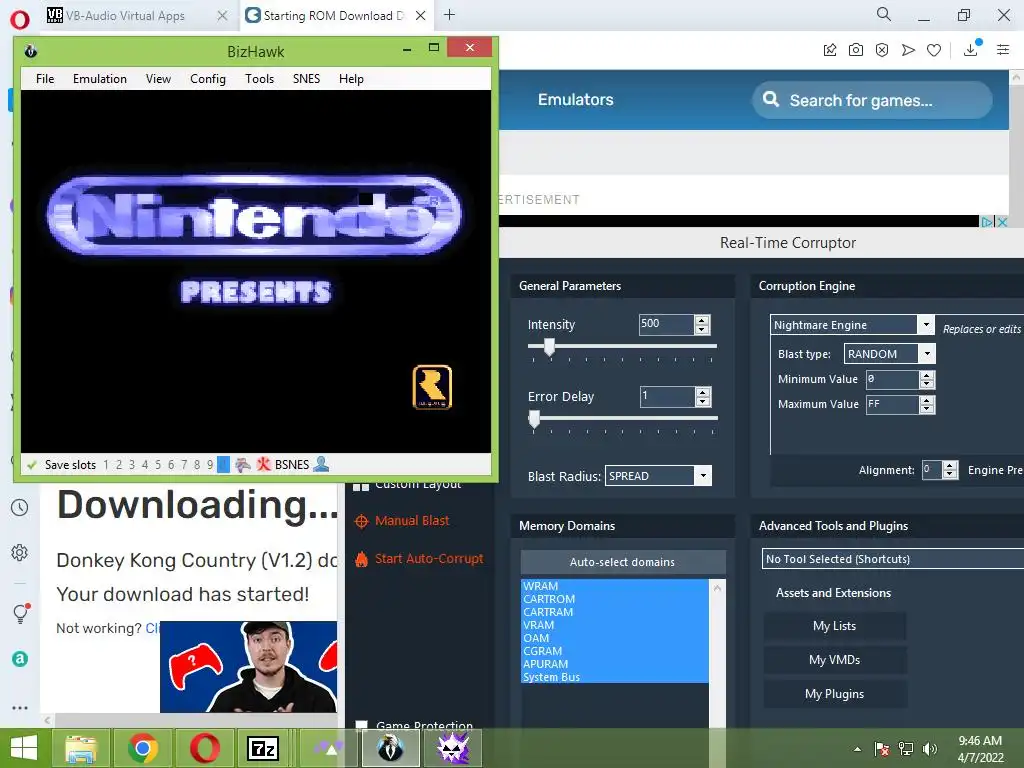Open the Opera main menu logo
This screenshot has width=1024, height=768.
pos(20,19)
